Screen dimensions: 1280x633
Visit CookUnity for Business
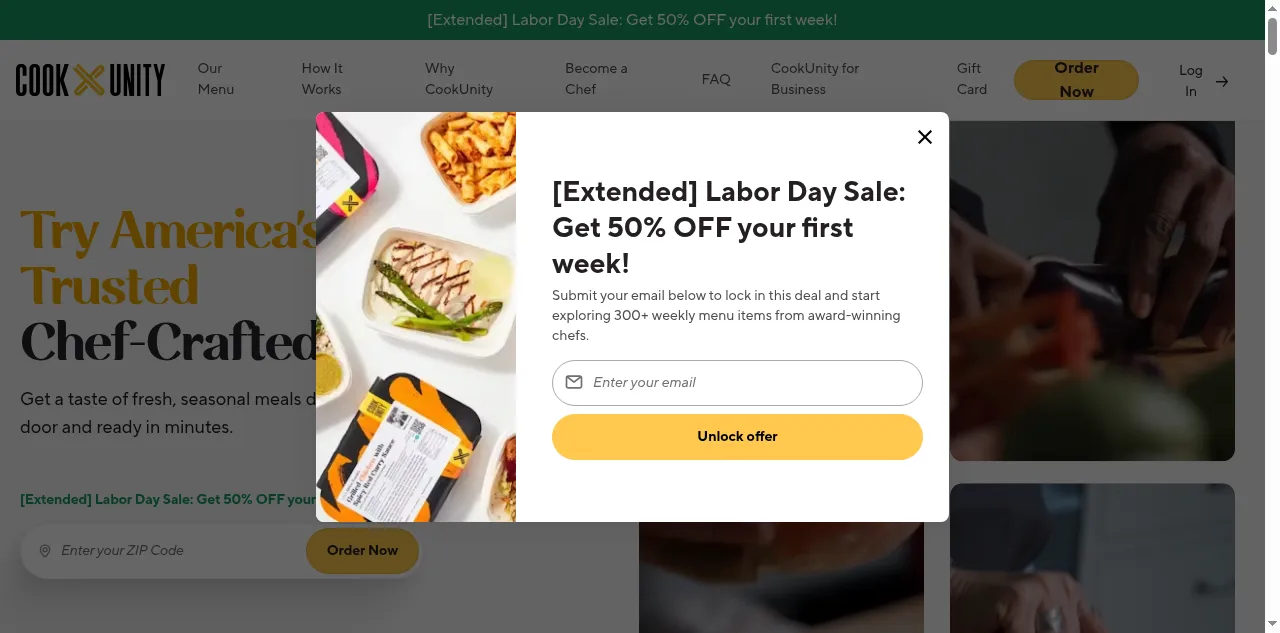(x=815, y=79)
